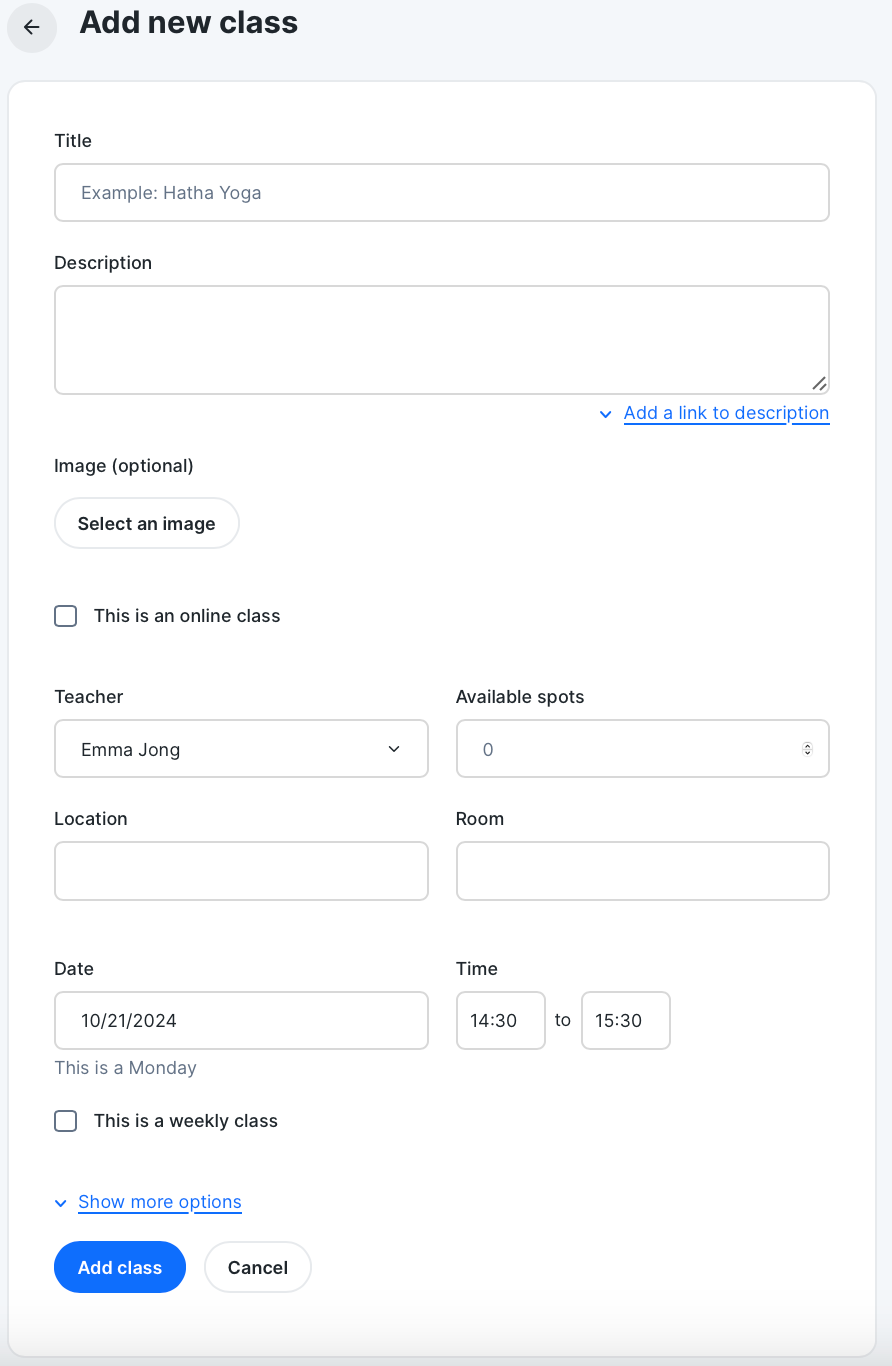Viewport: 892px width, 1366px height.
Task: Click the chevron beside Show more options
Action: (61, 1203)
